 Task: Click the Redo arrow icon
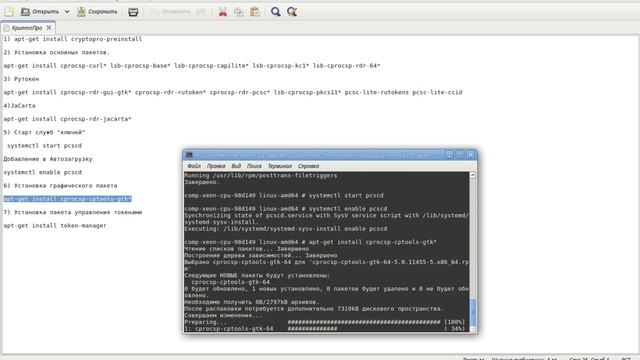201,12
